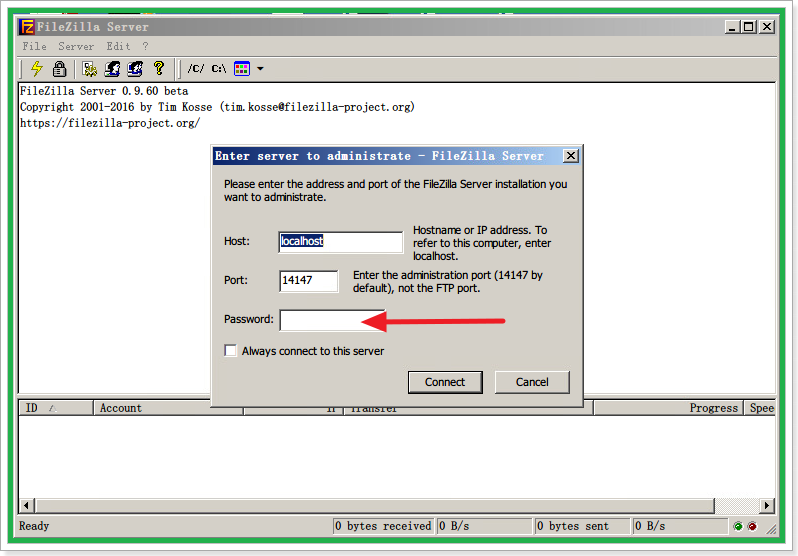Click the Copyright 2001-2016 log line
Viewport: 798px width, 556px height.
217,107
